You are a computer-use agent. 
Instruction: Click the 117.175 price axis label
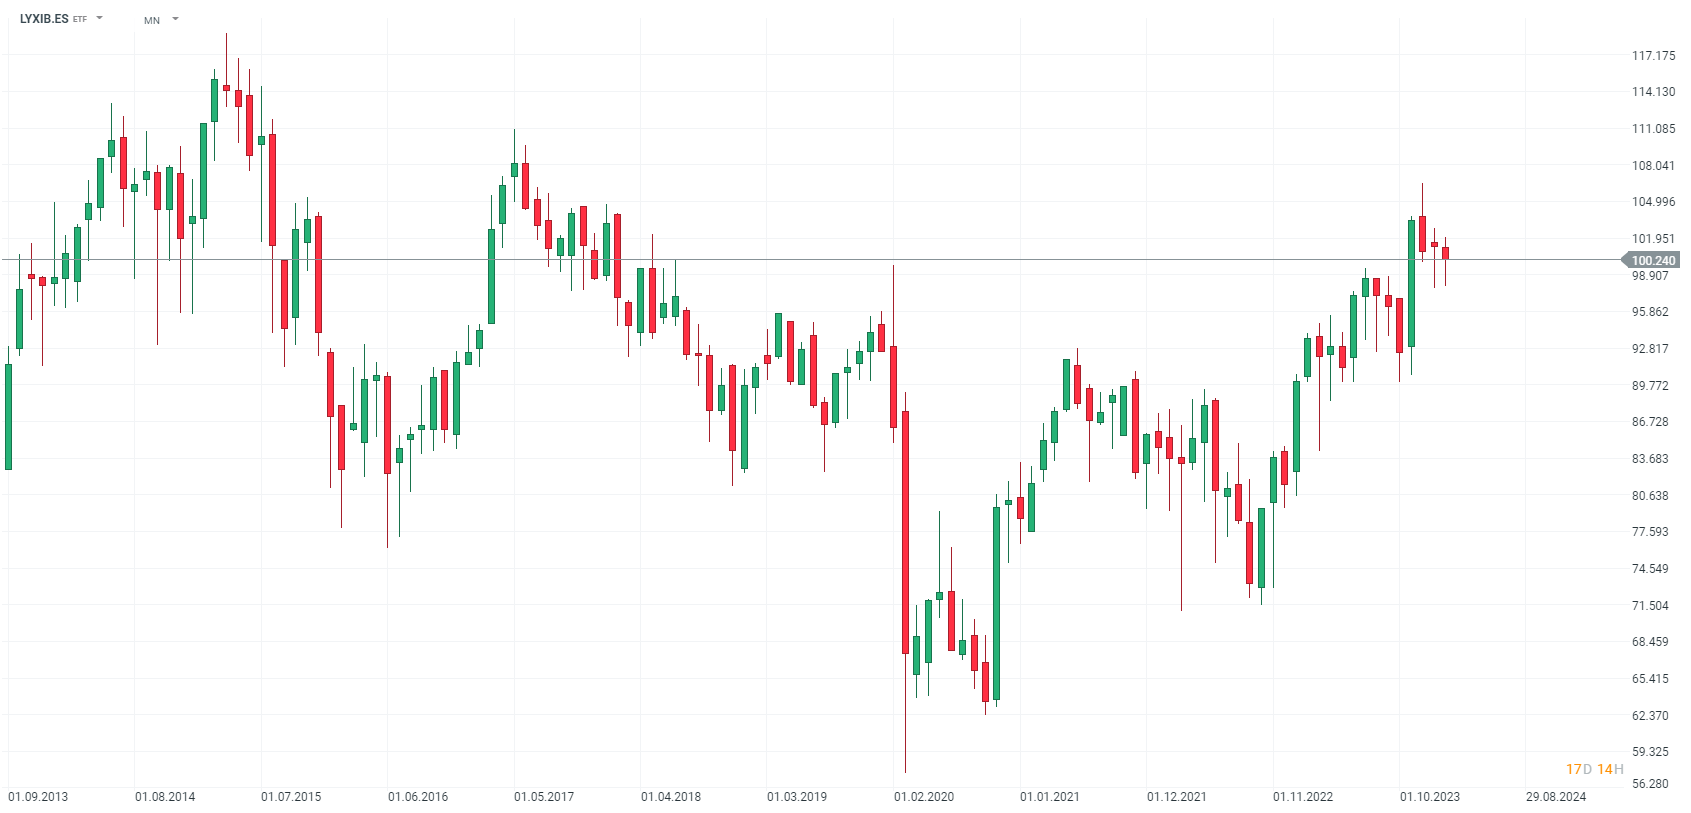click(x=1653, y=56)
